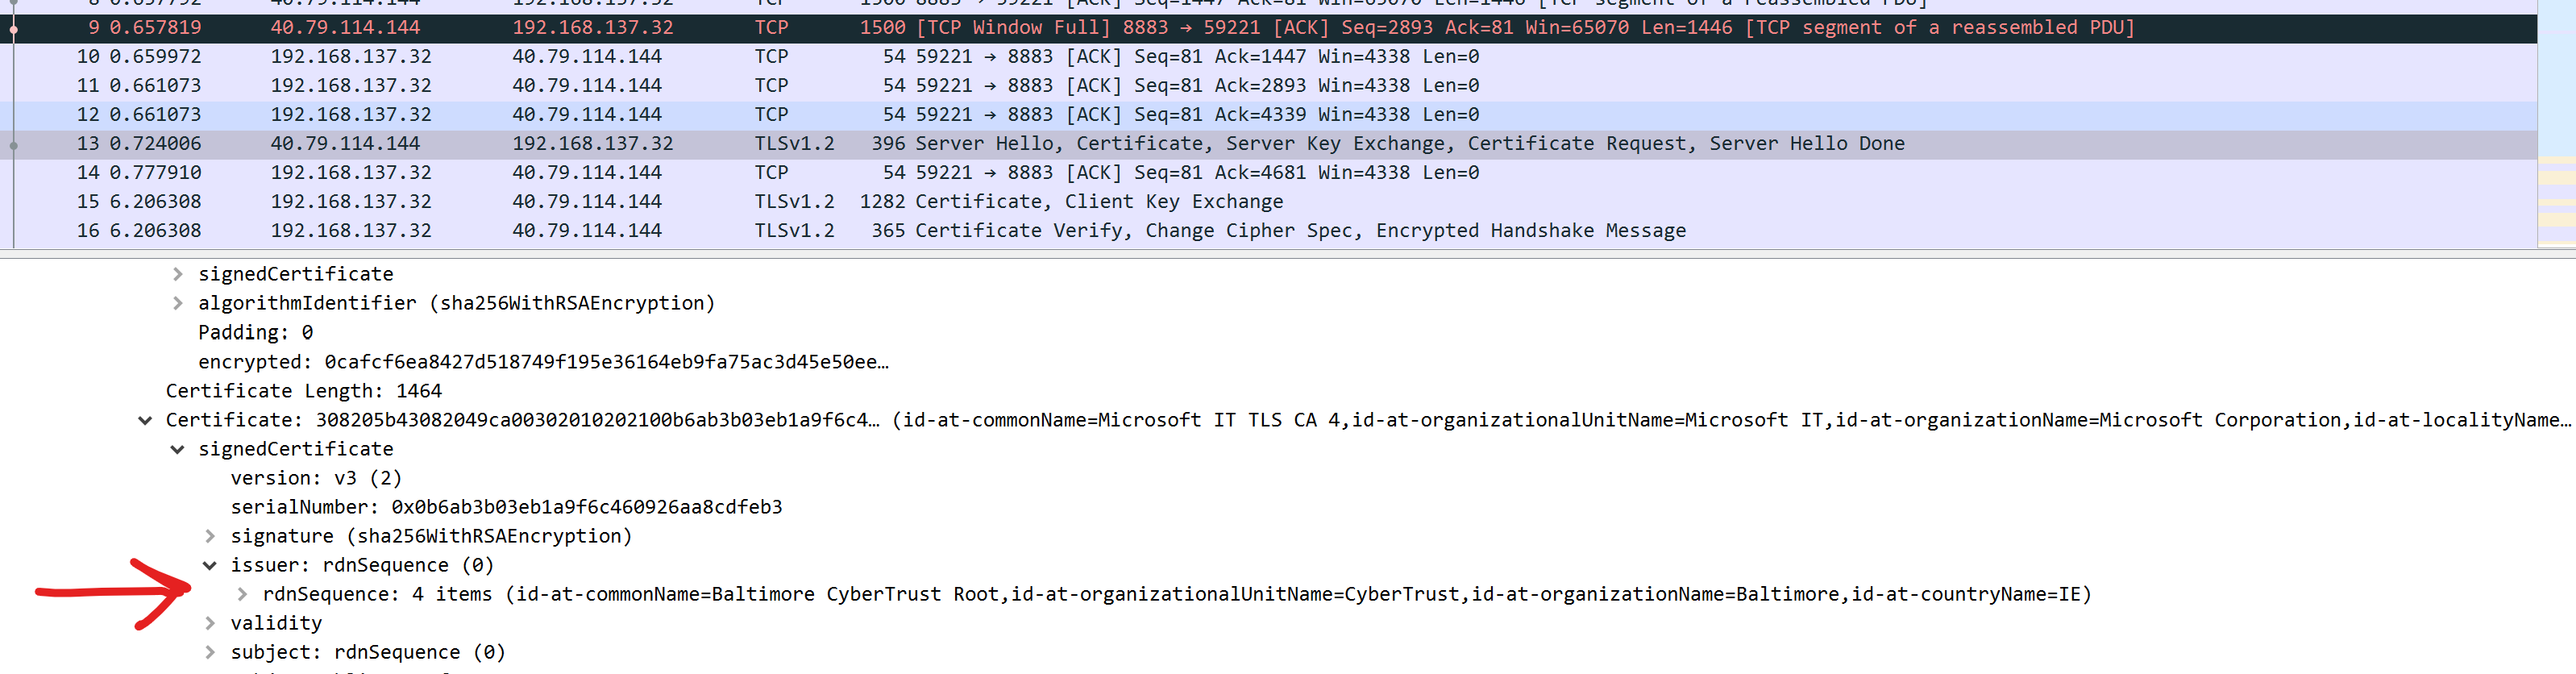Expand the validity field

coord(210,622)
